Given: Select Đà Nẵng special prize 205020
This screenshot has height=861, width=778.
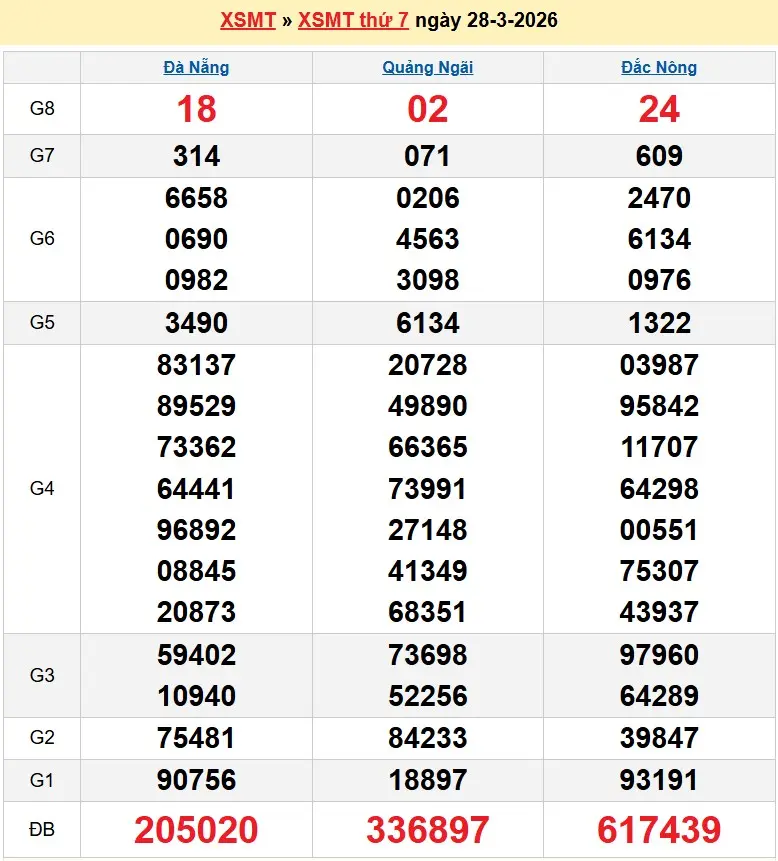Looking at the screenshot, I should 196,830.
